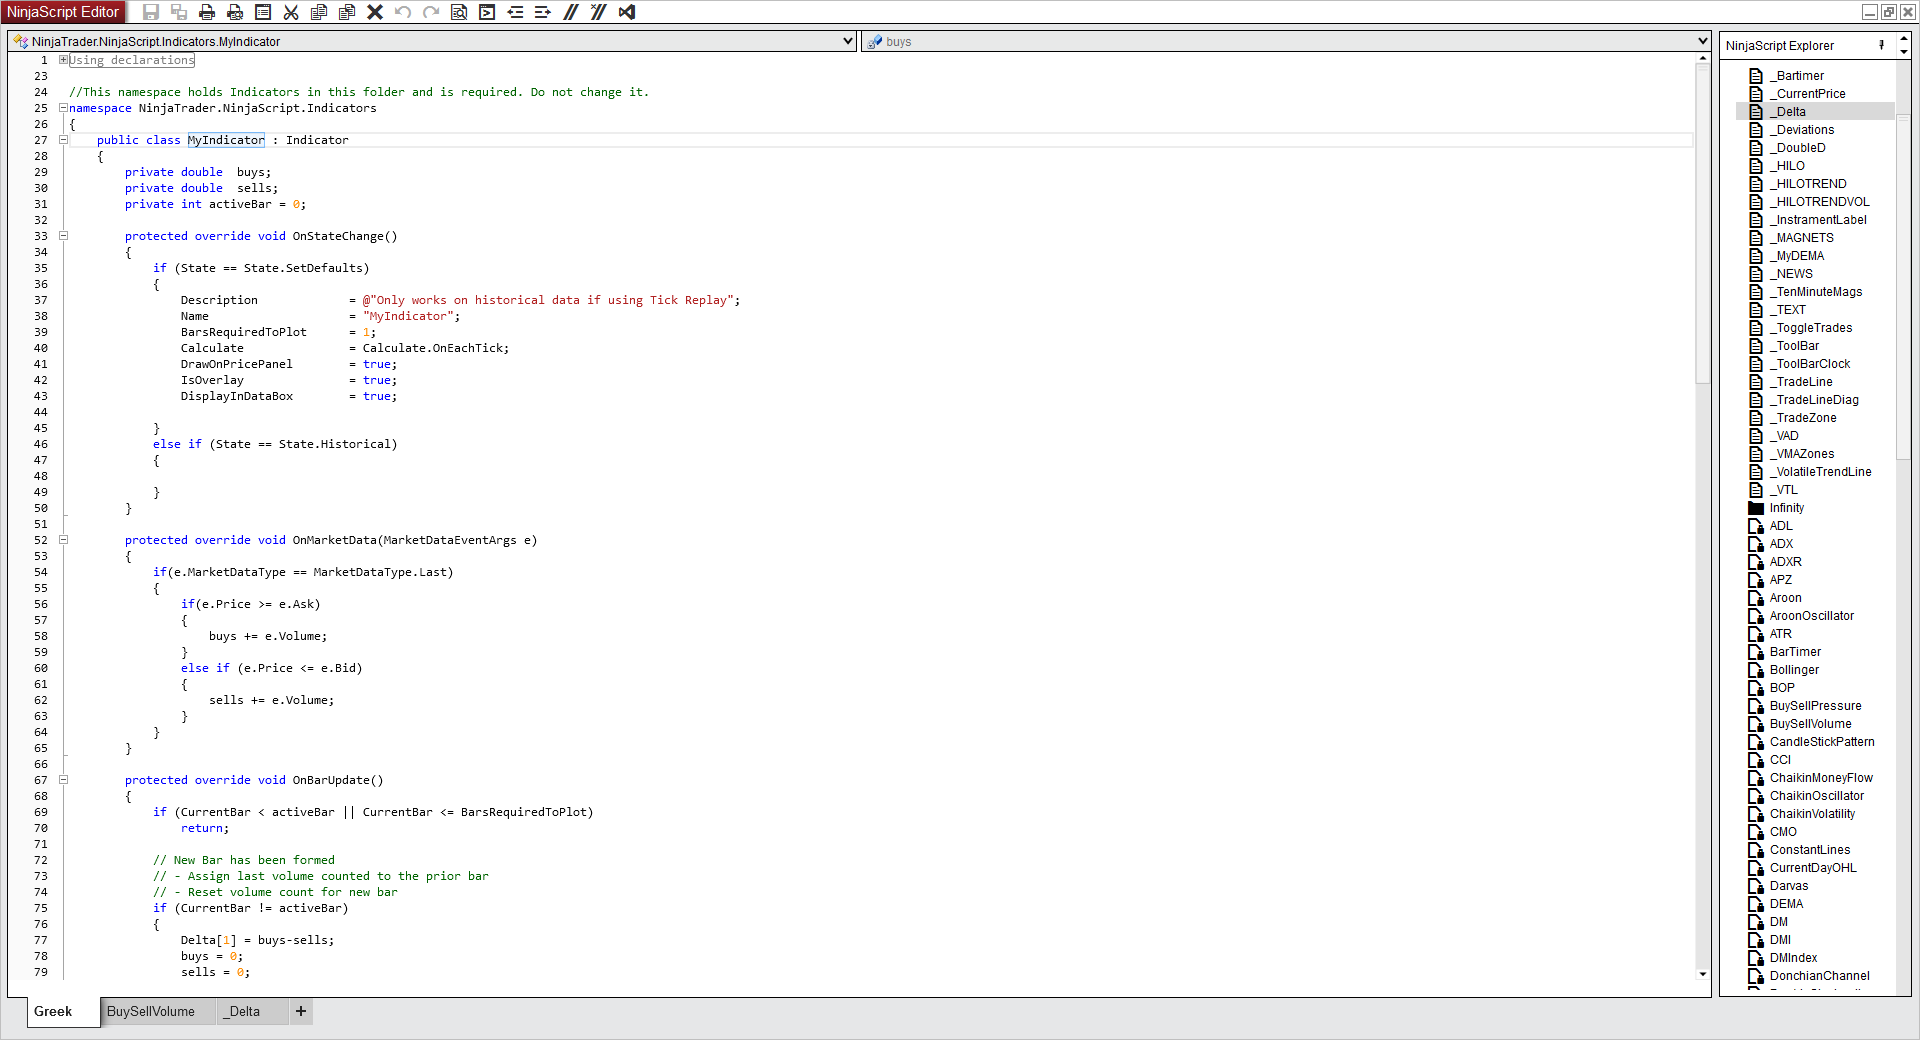Click the editor scrollbar's down arrow

(x=1703, y=974)
